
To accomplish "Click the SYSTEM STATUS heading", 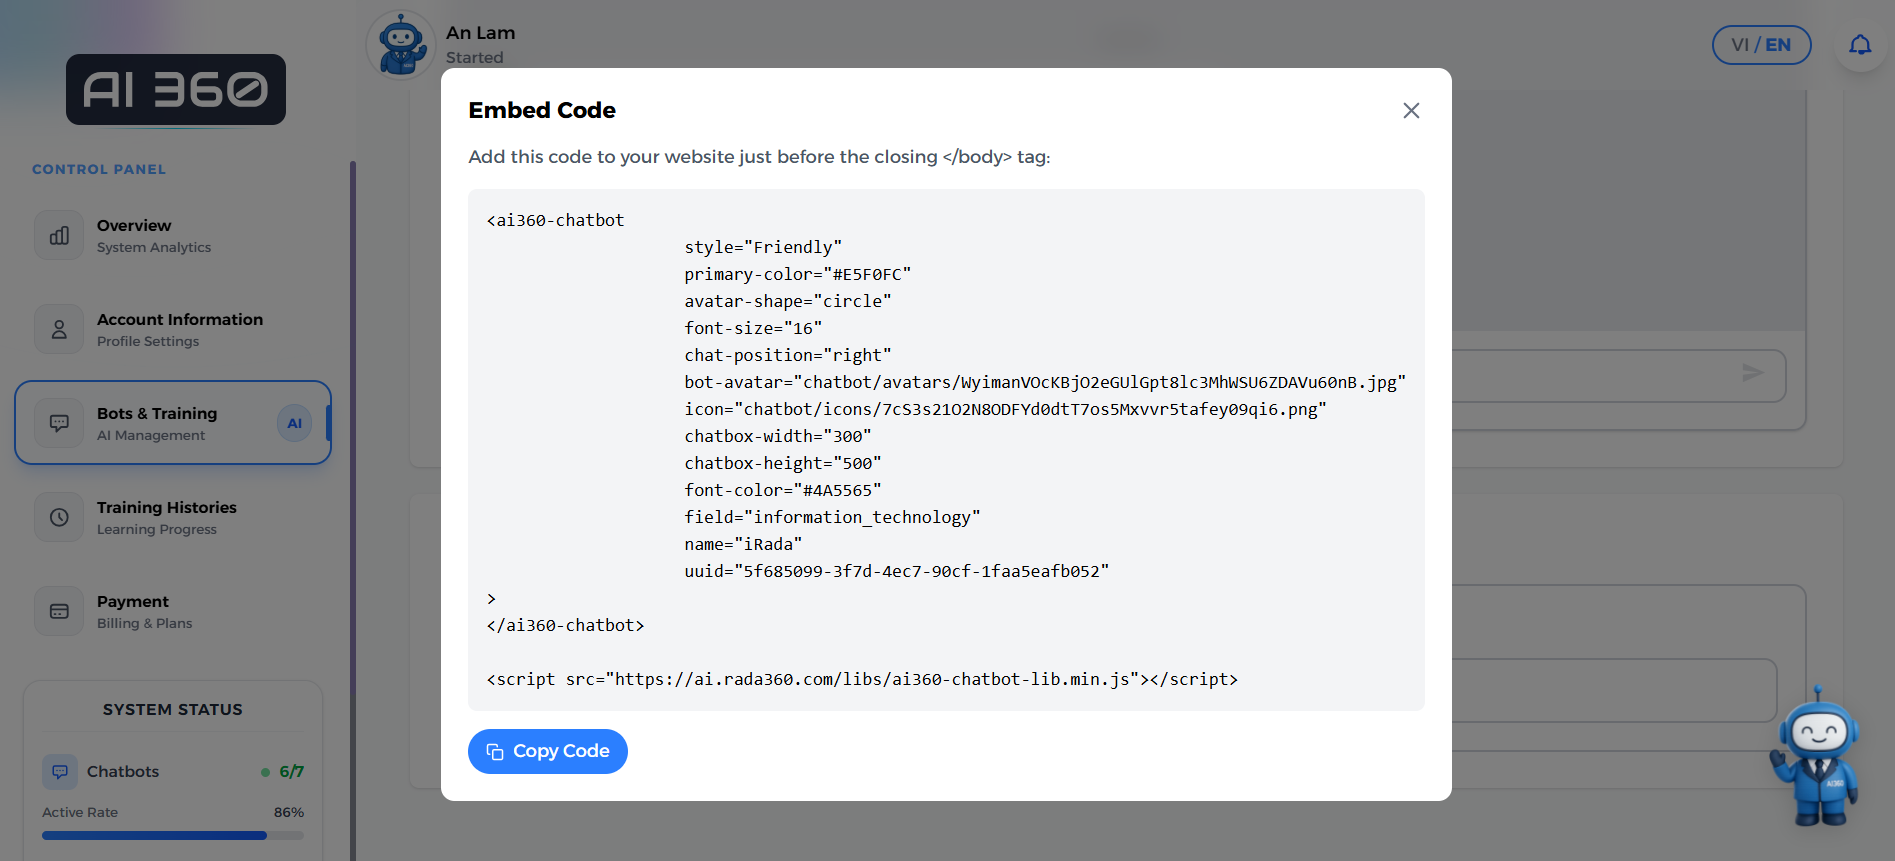I will 173,709.
